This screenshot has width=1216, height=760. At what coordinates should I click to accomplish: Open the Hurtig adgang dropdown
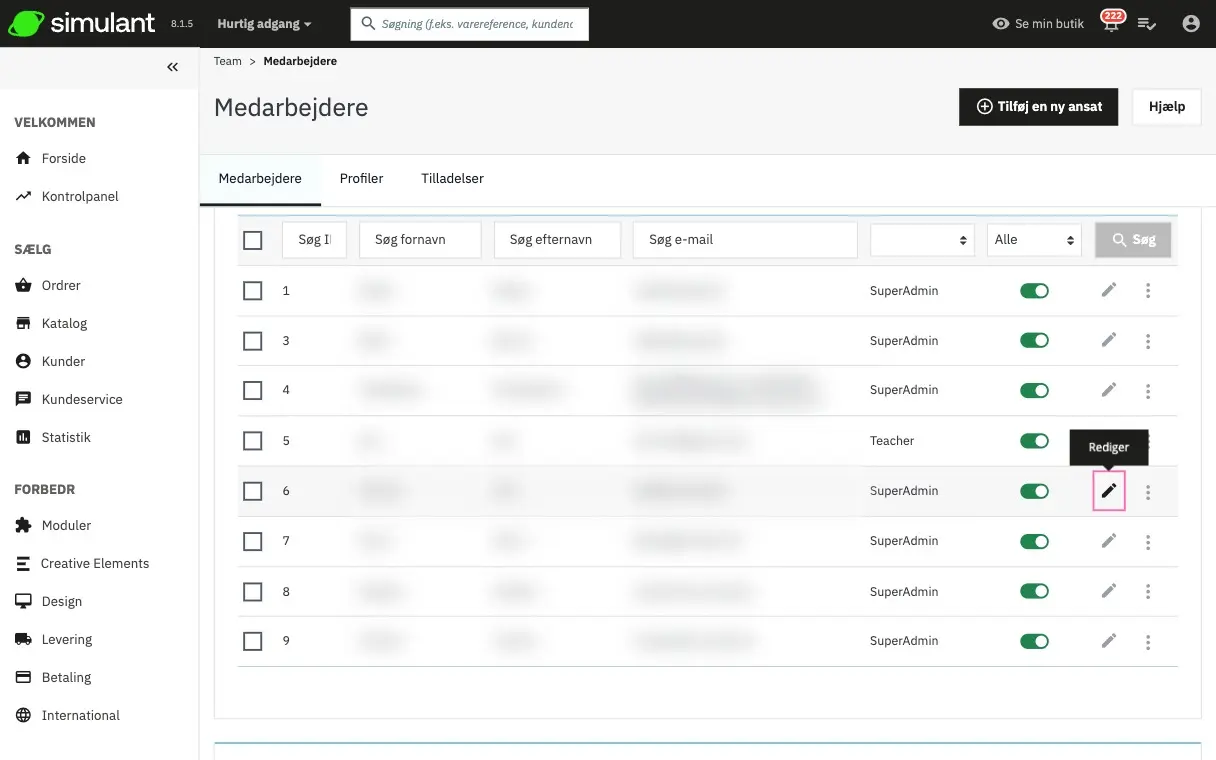click(264, 24)
